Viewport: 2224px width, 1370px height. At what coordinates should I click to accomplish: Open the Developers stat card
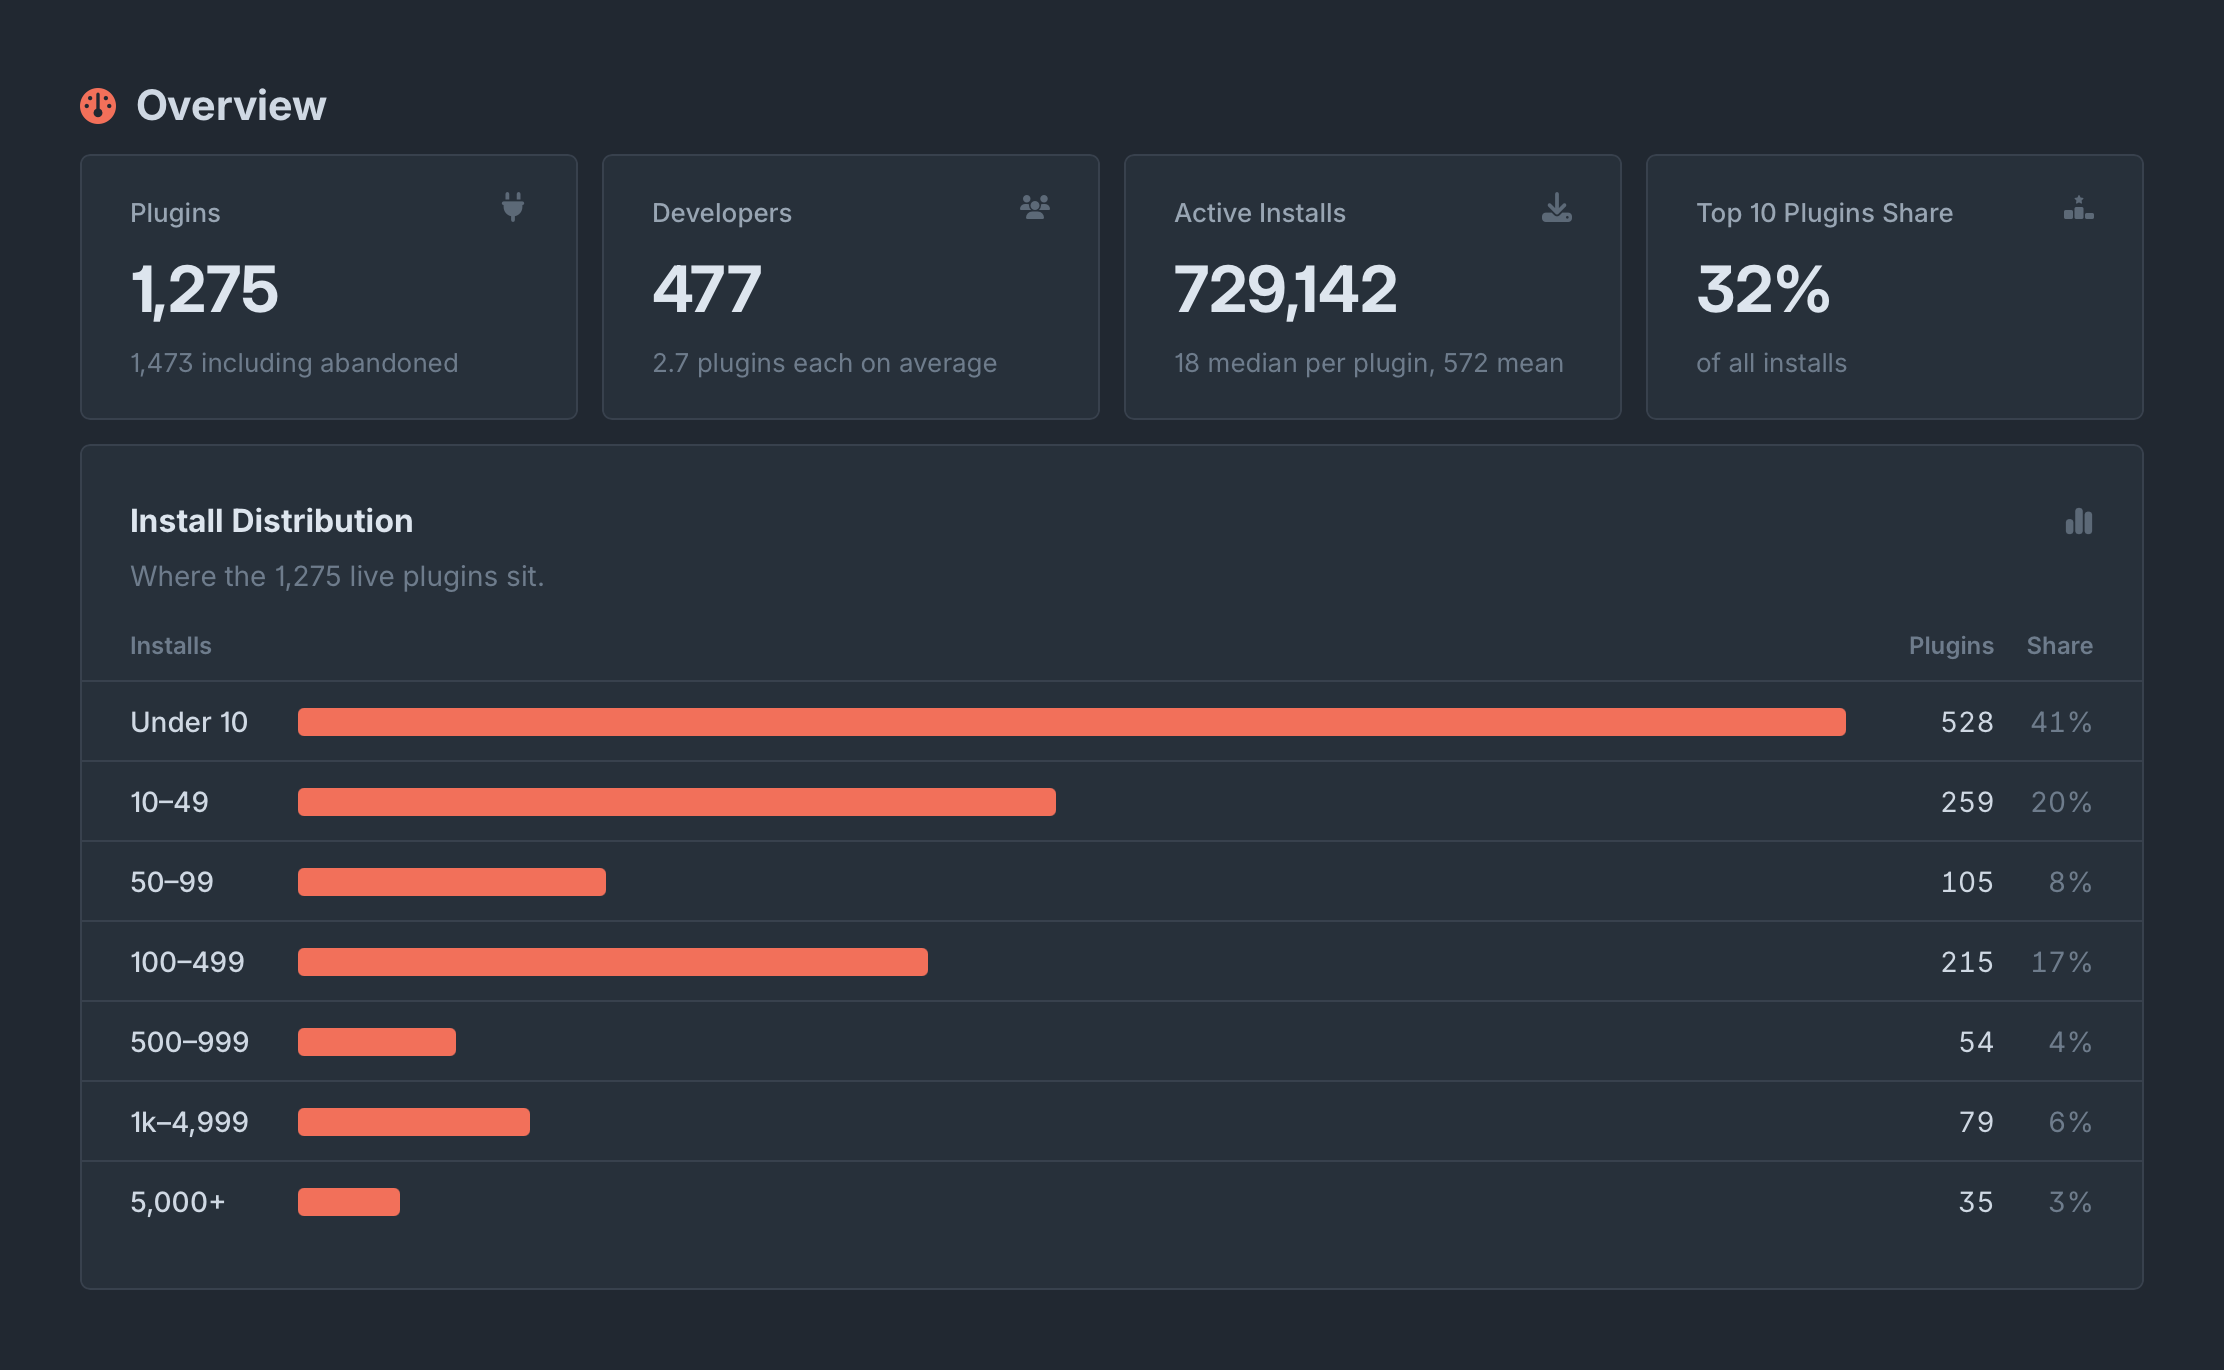(x=851, y=287)
